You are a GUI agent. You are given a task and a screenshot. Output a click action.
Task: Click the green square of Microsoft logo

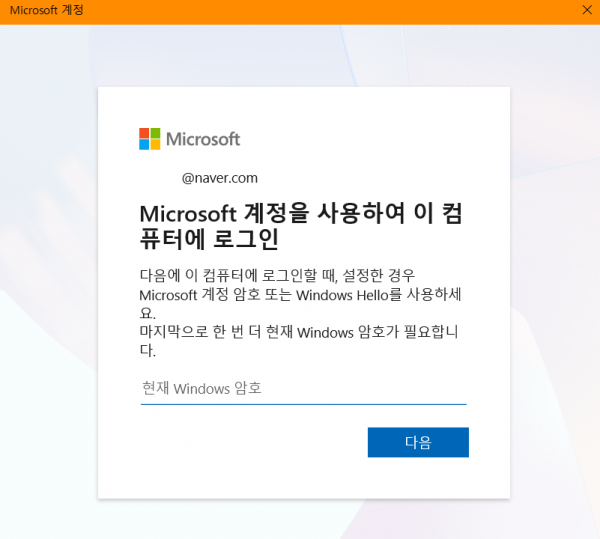point(155,133)
